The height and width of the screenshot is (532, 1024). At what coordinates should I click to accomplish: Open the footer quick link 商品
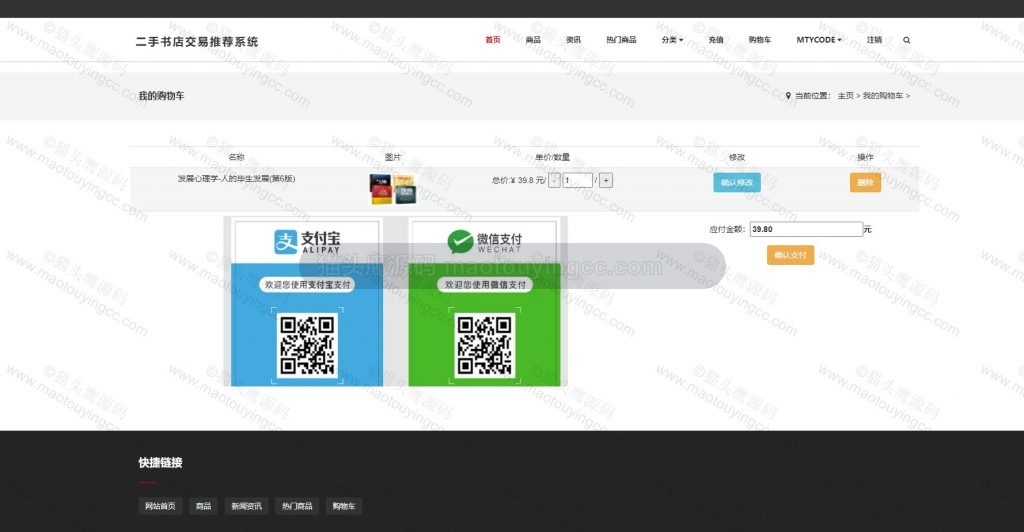pos(204,506)
